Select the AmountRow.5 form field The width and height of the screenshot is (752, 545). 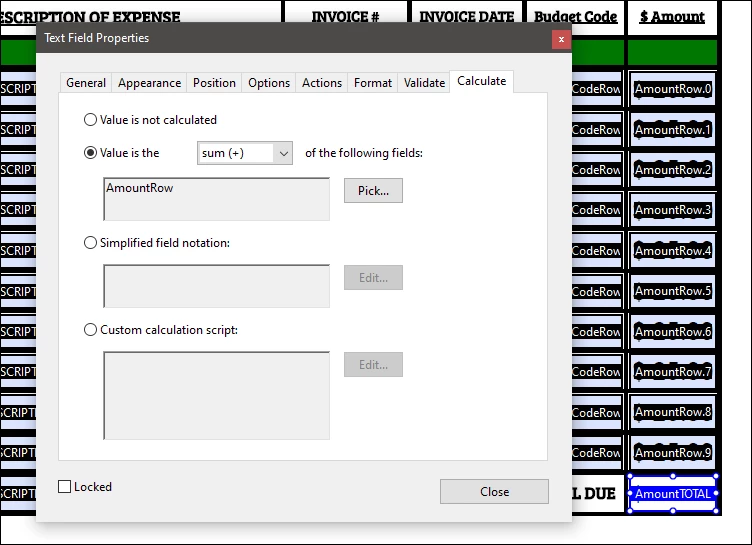click(x=672, y=291)
